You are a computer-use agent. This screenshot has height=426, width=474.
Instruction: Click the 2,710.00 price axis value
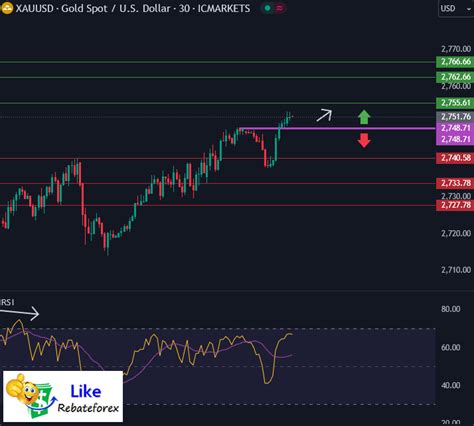click(456, 270)
